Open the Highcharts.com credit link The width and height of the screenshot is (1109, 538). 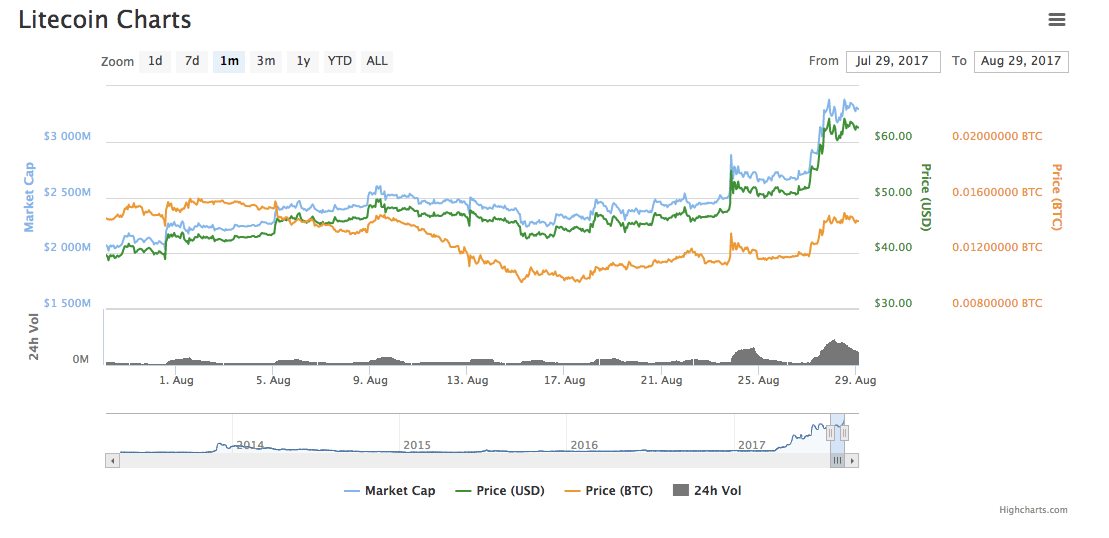(1033, 510)
